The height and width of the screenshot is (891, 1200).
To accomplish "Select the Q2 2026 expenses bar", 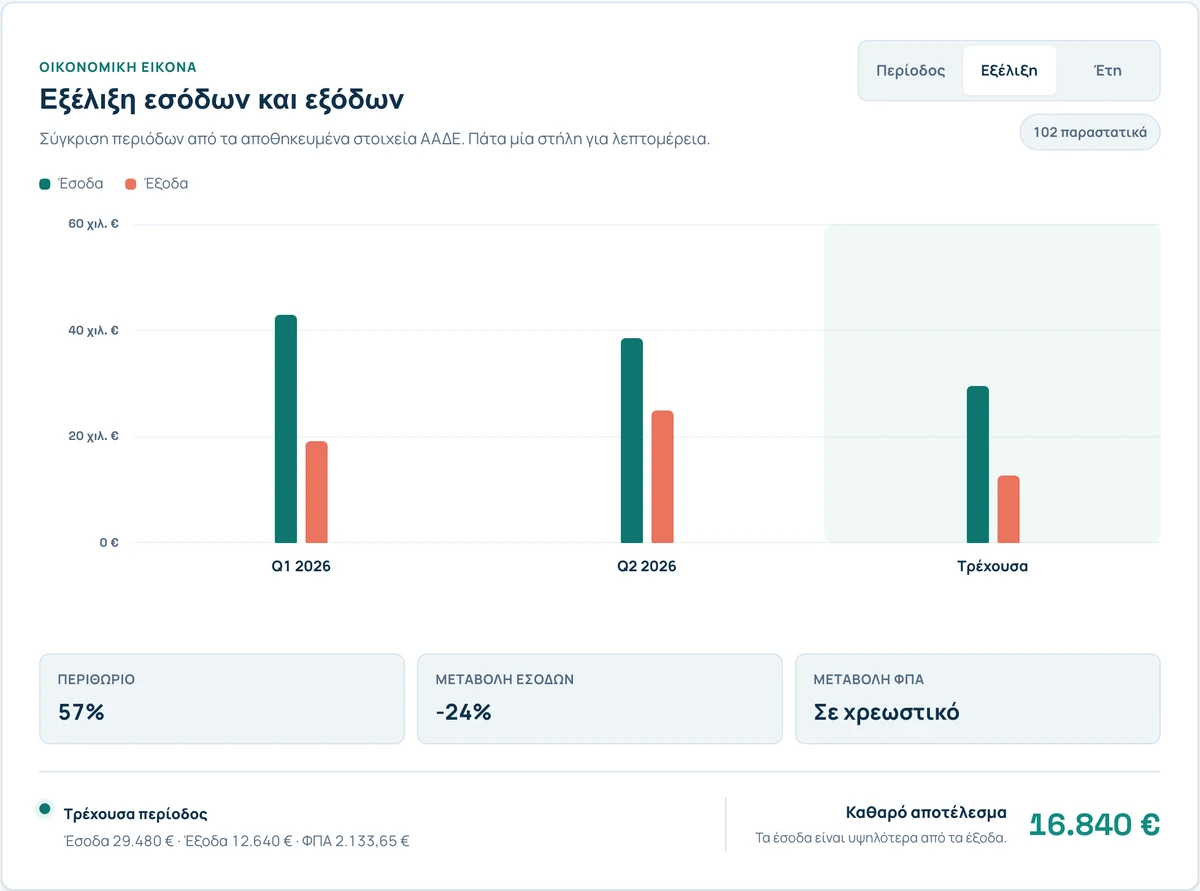I will (x=663, y=477).
